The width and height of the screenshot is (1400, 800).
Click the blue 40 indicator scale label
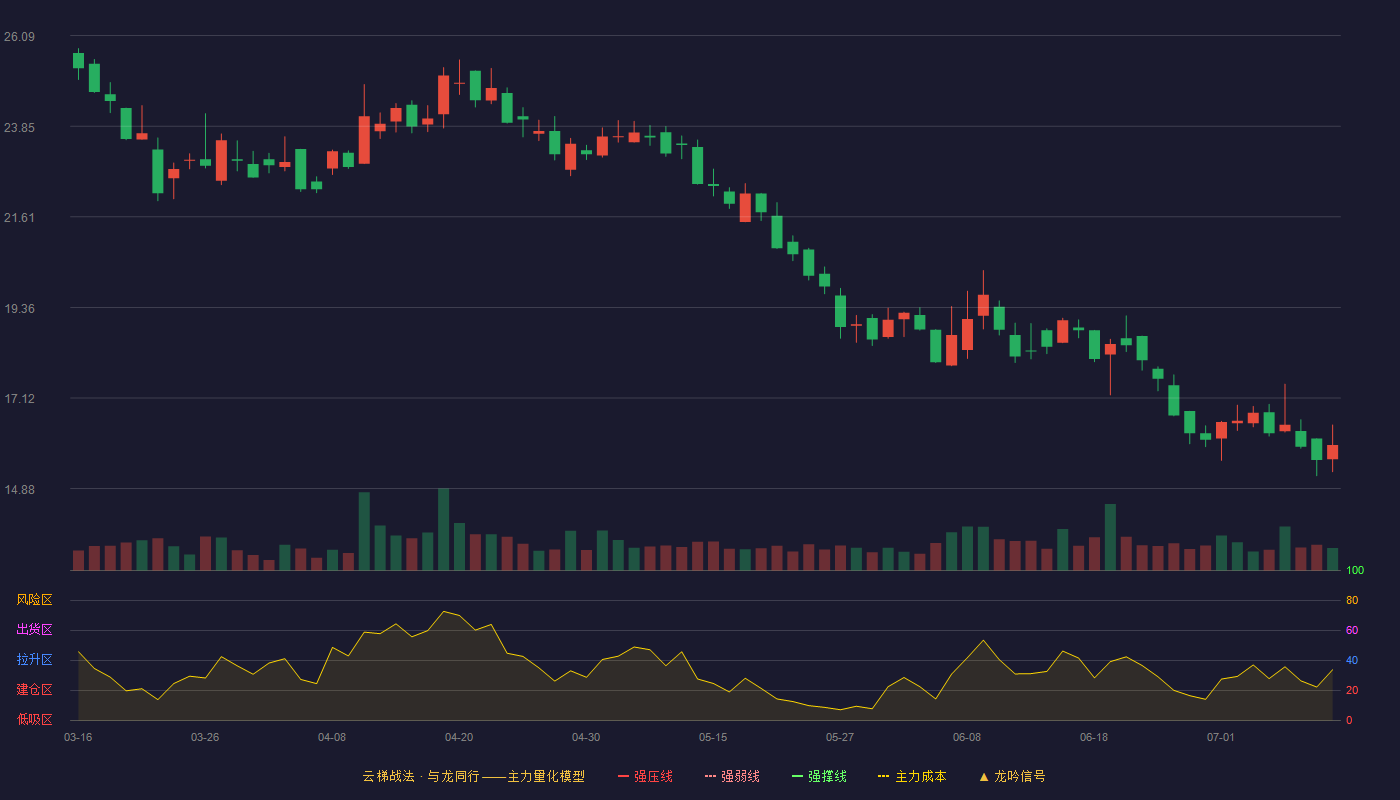[1352, 660]
